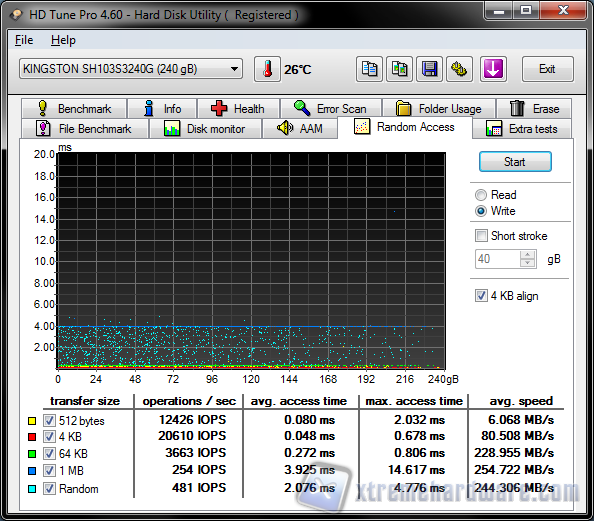This screenshot has height=521, width=594.
Task: Start the random access test
Action: (x=515, y=162)
